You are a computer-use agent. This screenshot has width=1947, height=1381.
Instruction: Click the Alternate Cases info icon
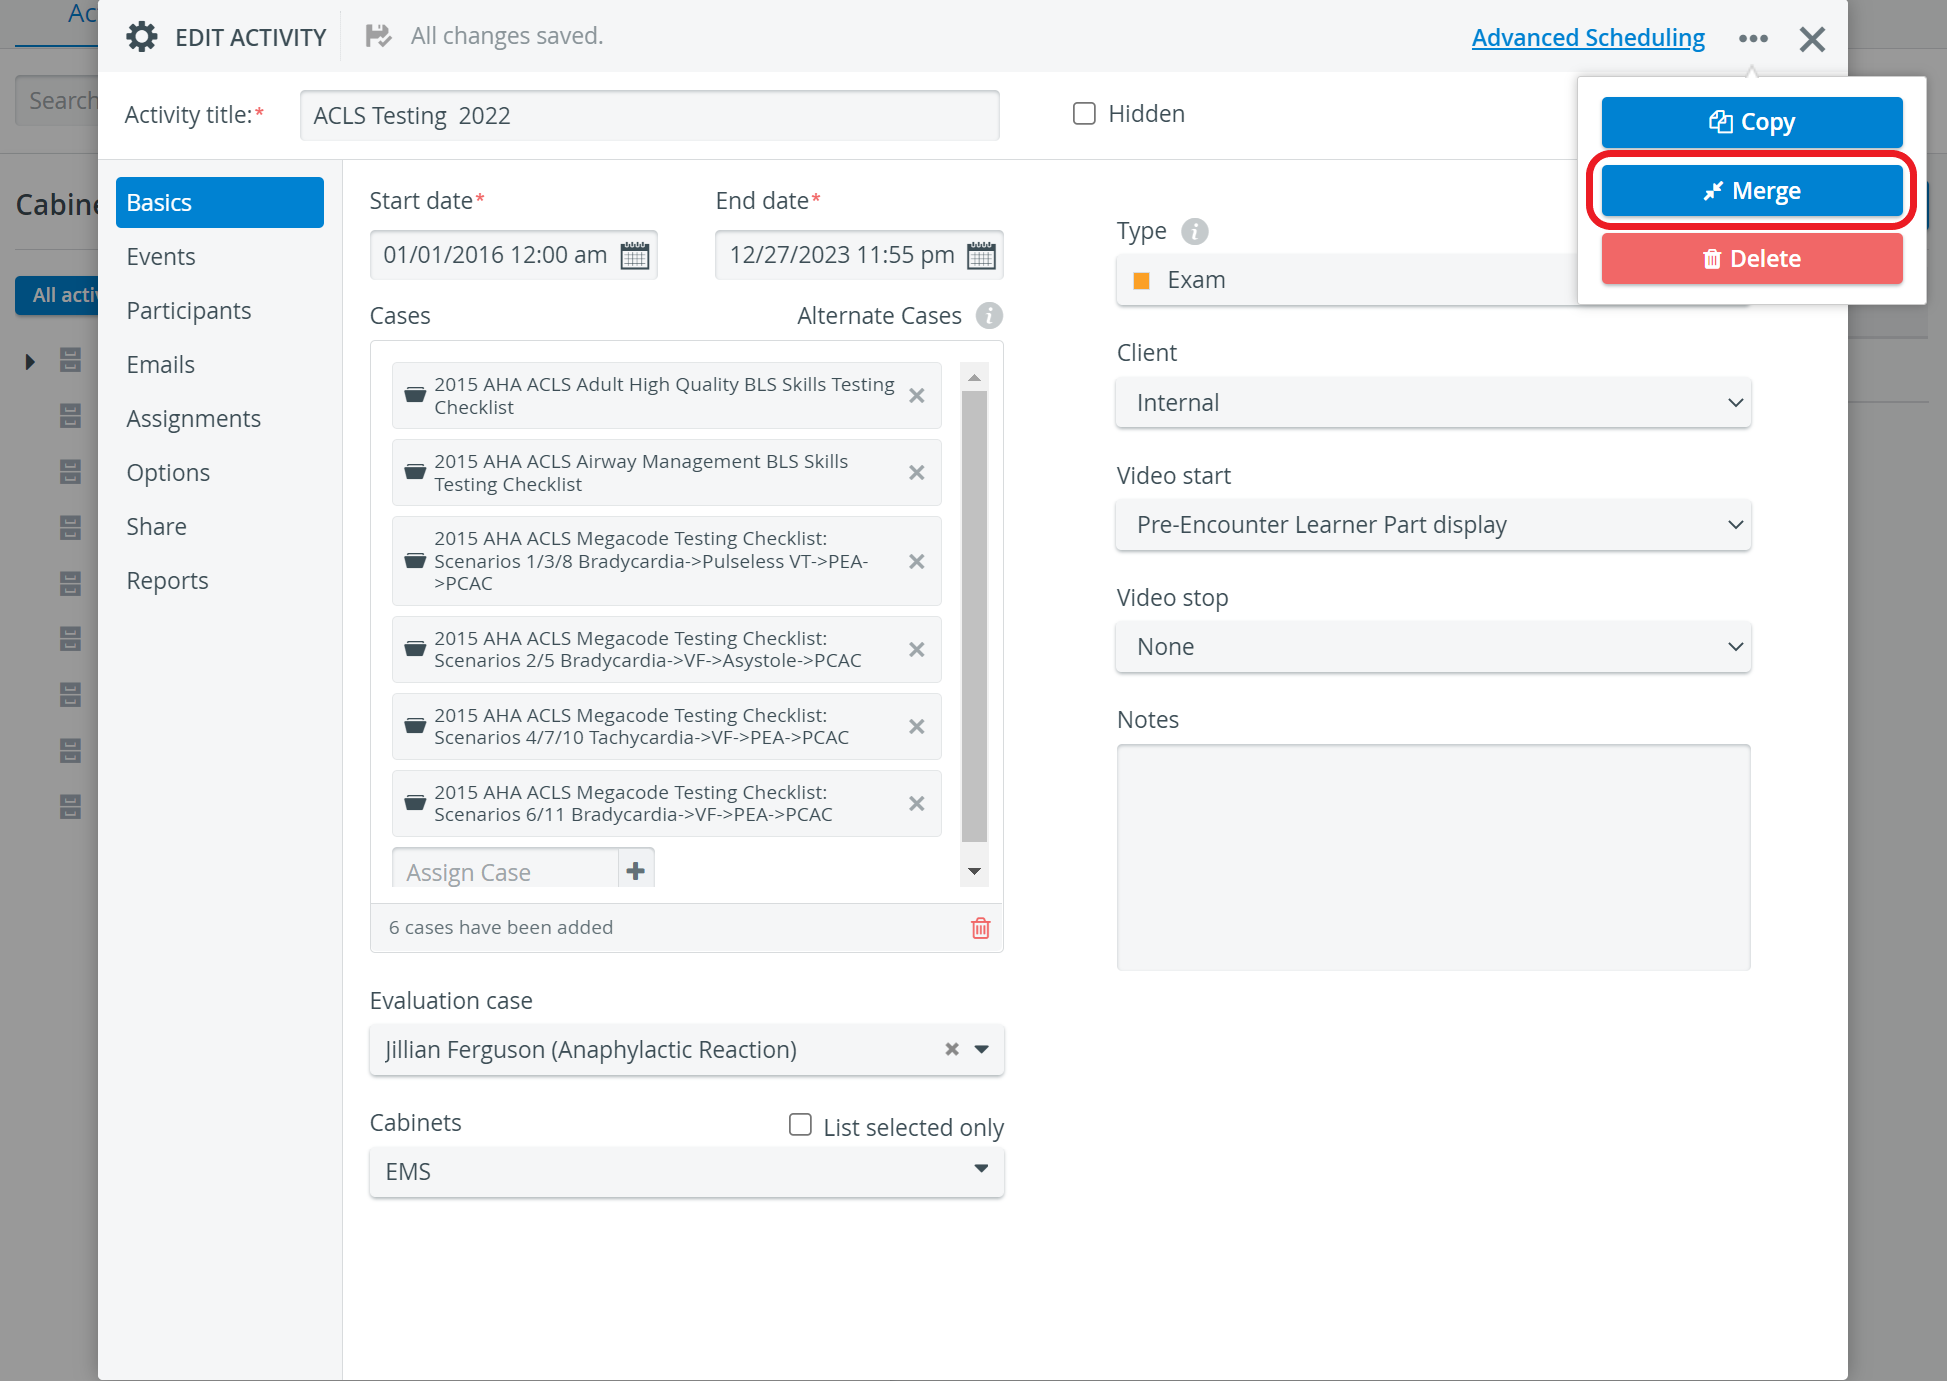pos(989,316)
